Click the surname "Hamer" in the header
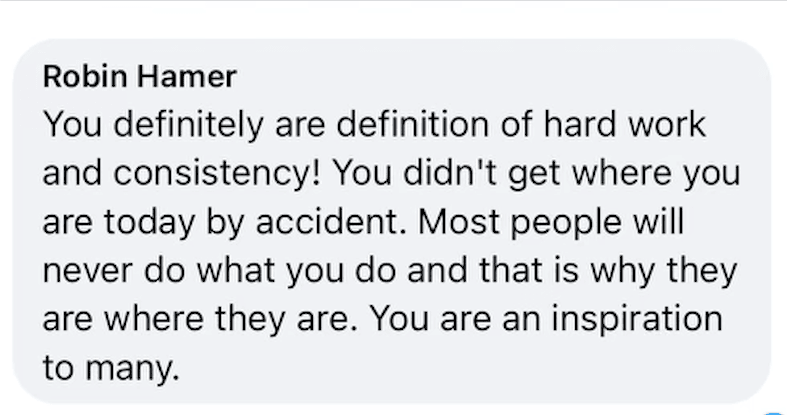This screenshot has width=787, height=415. 186,77
